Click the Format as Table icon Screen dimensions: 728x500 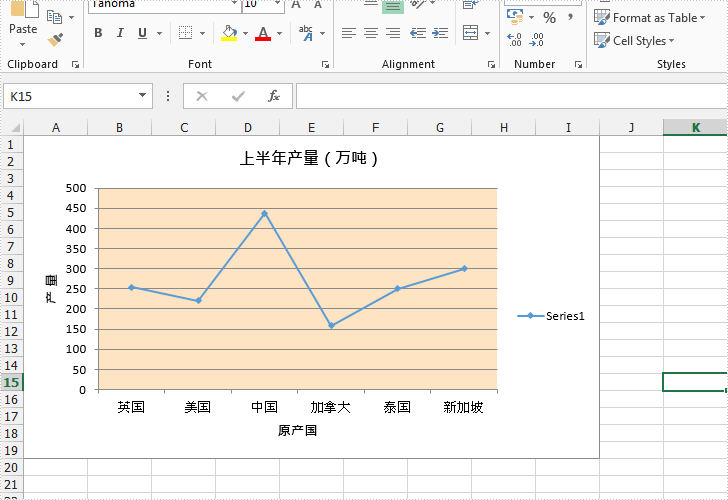tap(602, 17)
